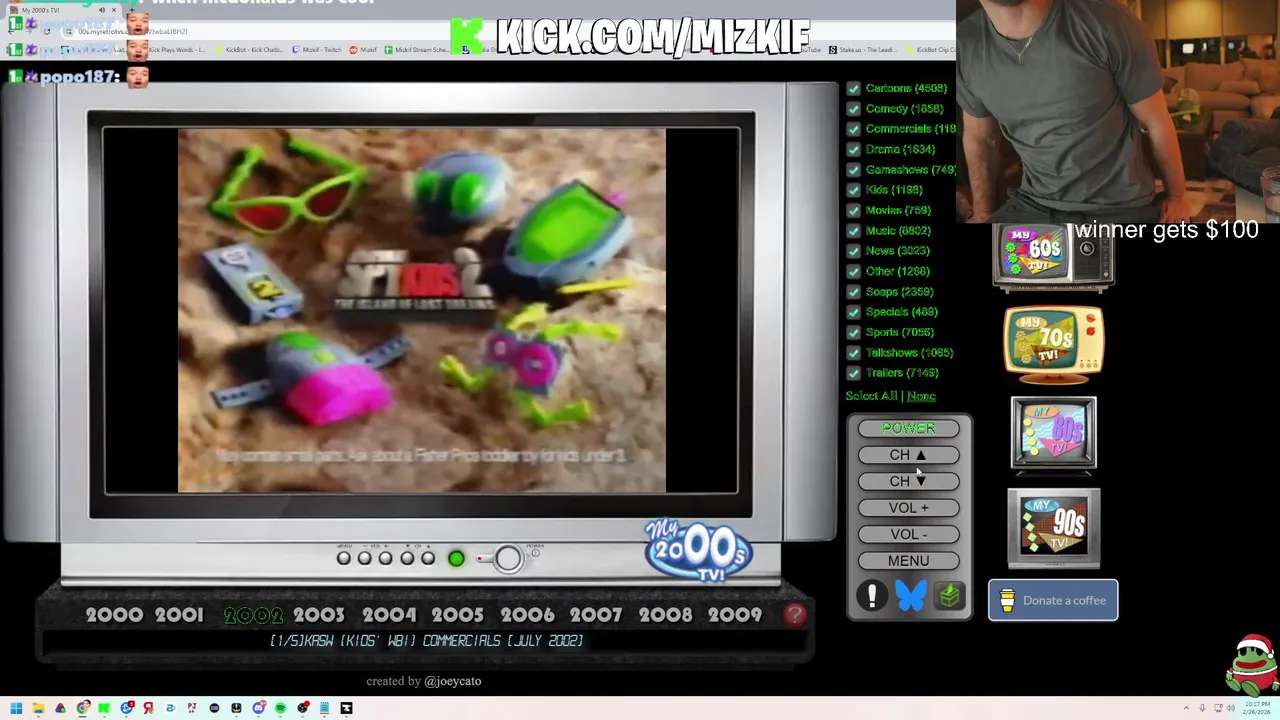Uncheck the Other category checkbox

pyautogui.click(x=853, y=271)
